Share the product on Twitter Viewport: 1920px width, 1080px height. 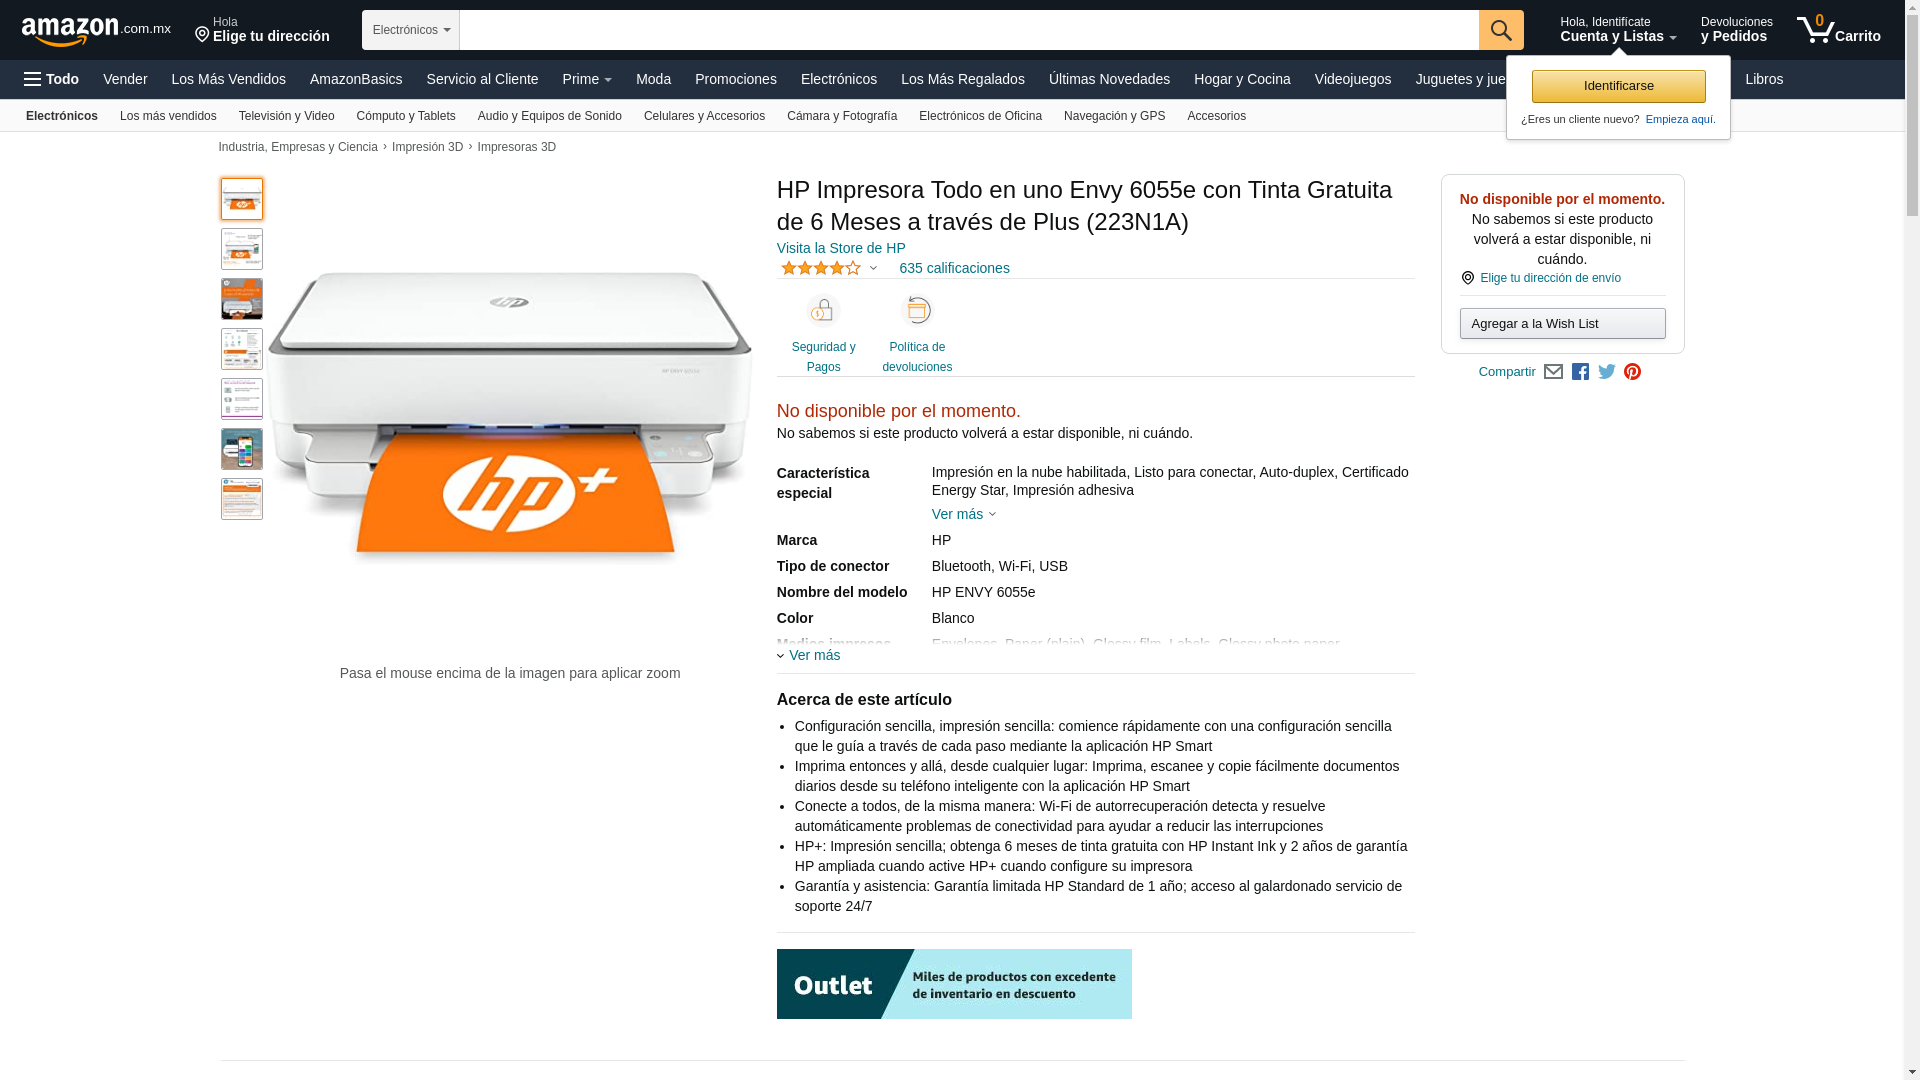(x=1607, y=372)
